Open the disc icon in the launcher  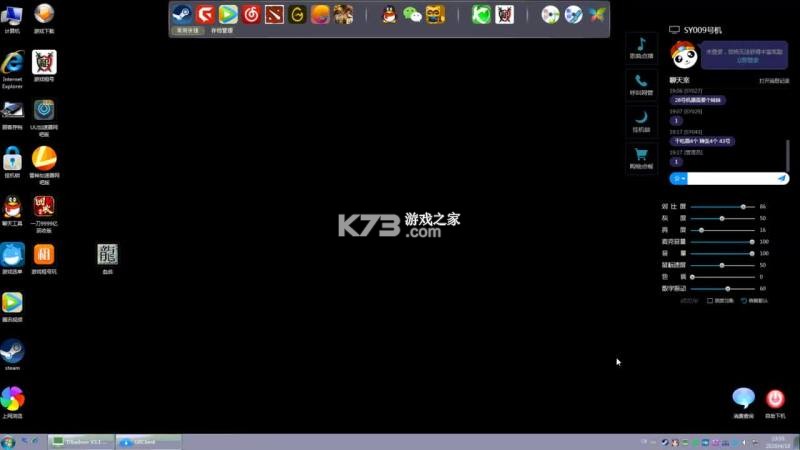[550, 15]
